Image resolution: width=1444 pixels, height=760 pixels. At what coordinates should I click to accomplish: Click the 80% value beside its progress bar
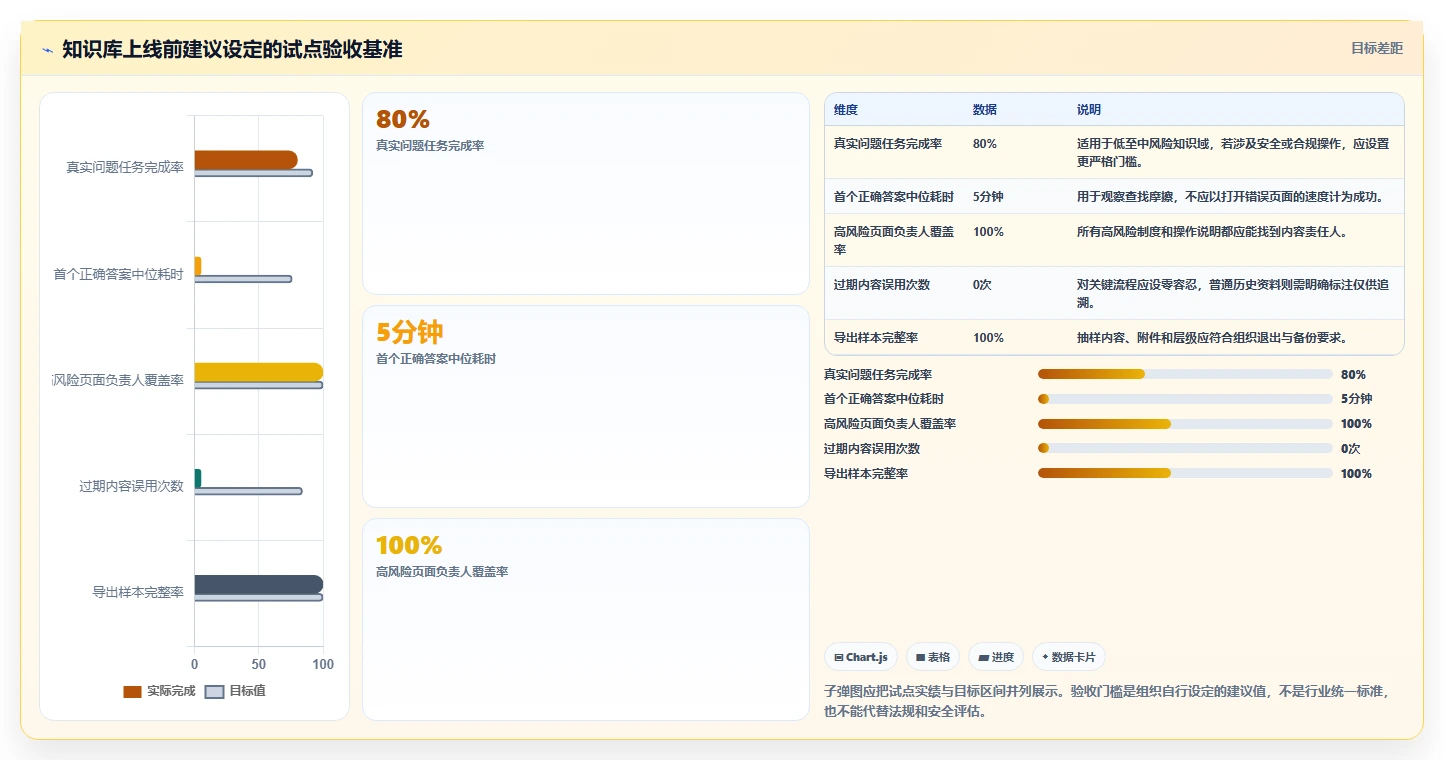click(x=1353, y=374)
